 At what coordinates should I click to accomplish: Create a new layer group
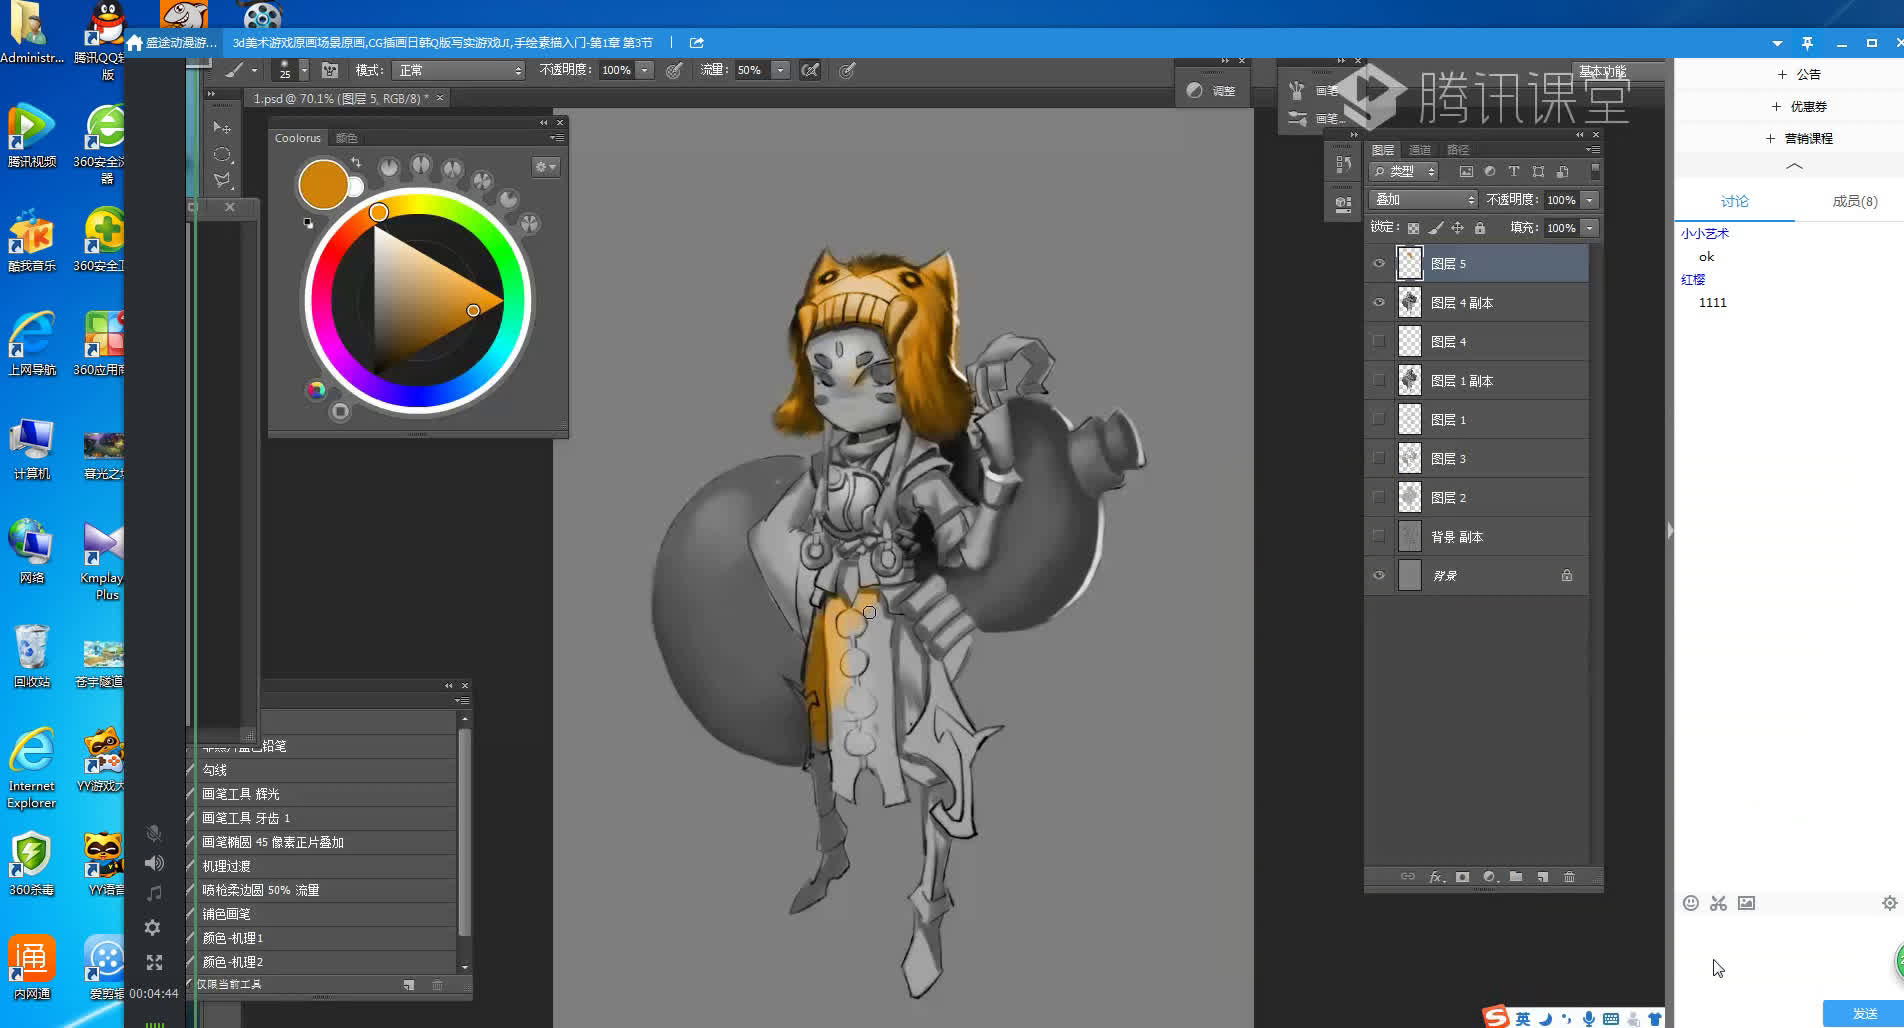[x=1516, y=877]
